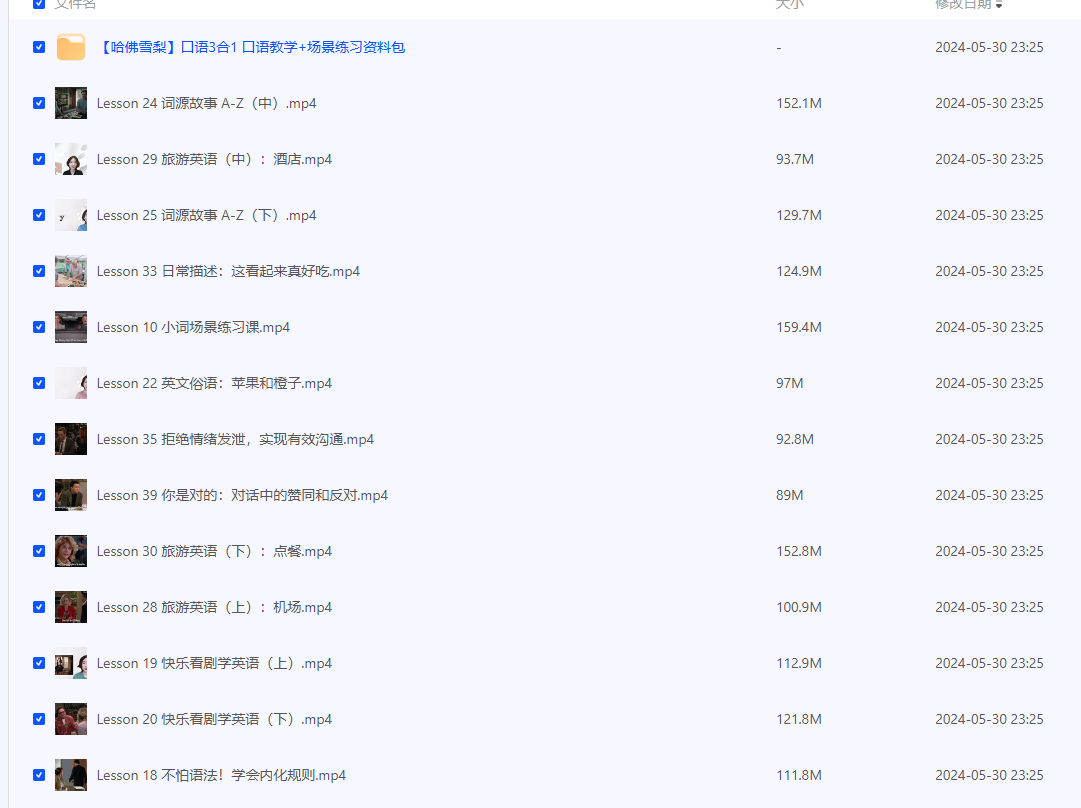Screen dimensions: 1081x808
Task: Click the 文件名 column header
Action: (x=76, y=4)
